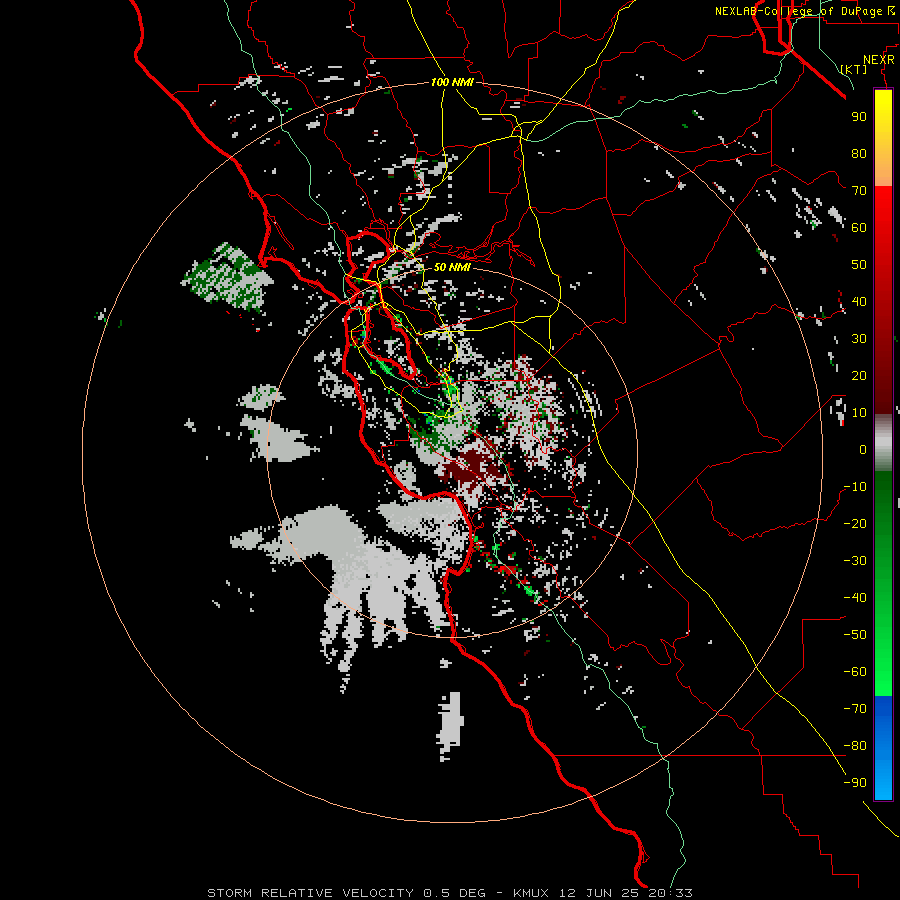The height and width of the screenshot is (900, 900).
Task: Click the 30 value on the velocity scale
Action: click(x=859, y=339)
